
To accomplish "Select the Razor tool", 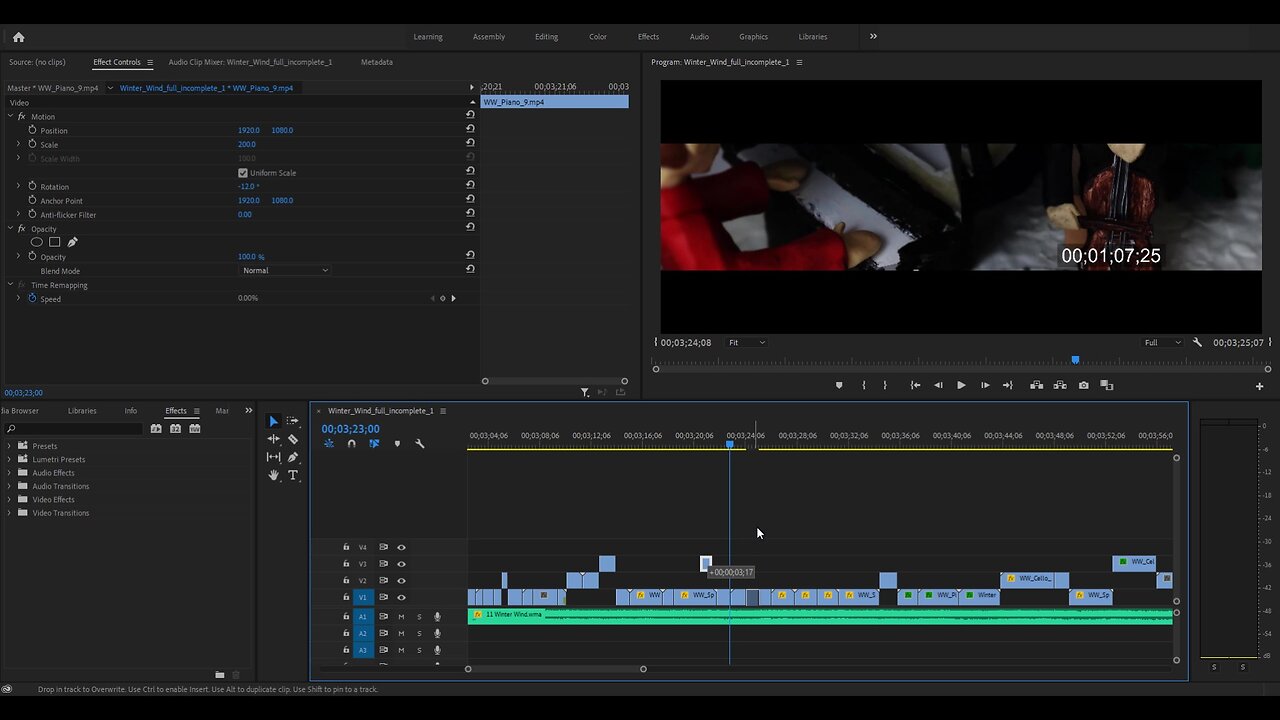I will pyautogui.click(x=293, y=439).
